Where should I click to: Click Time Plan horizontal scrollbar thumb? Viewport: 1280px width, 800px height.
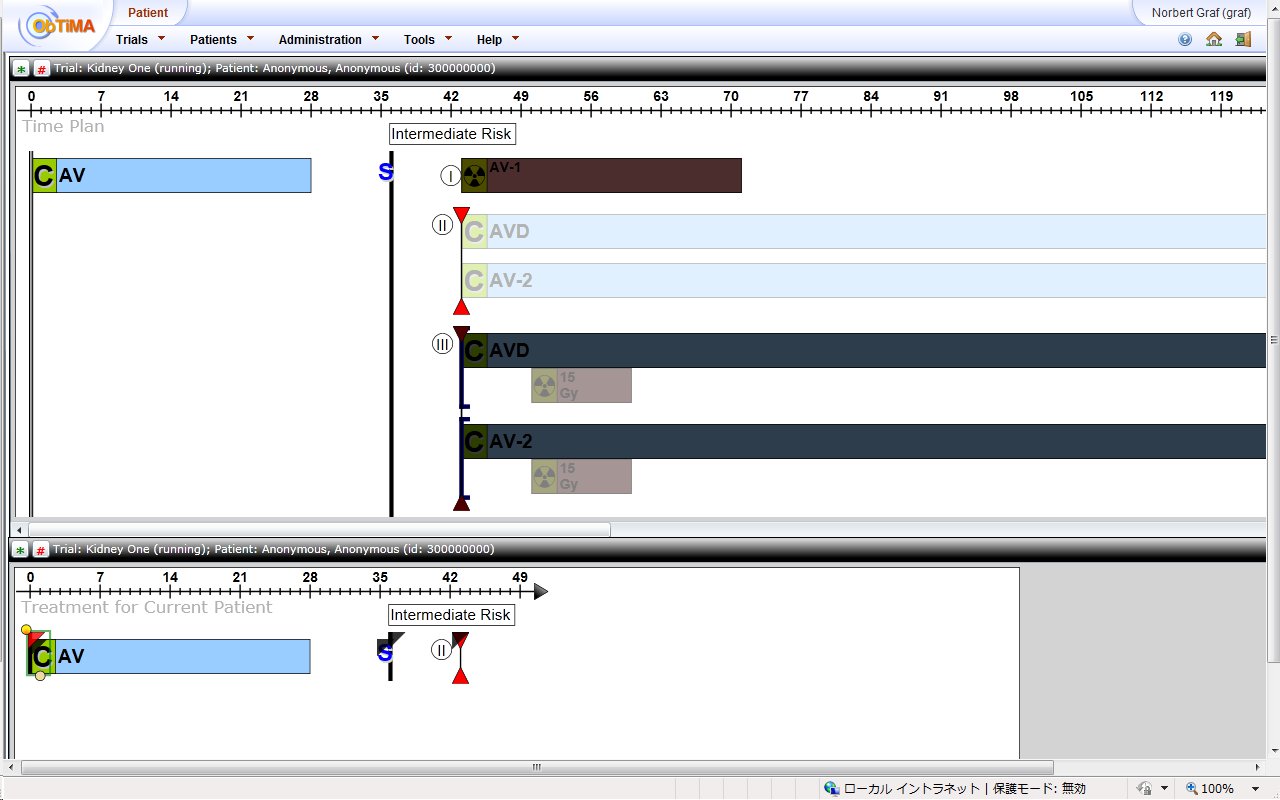(318, 529)
